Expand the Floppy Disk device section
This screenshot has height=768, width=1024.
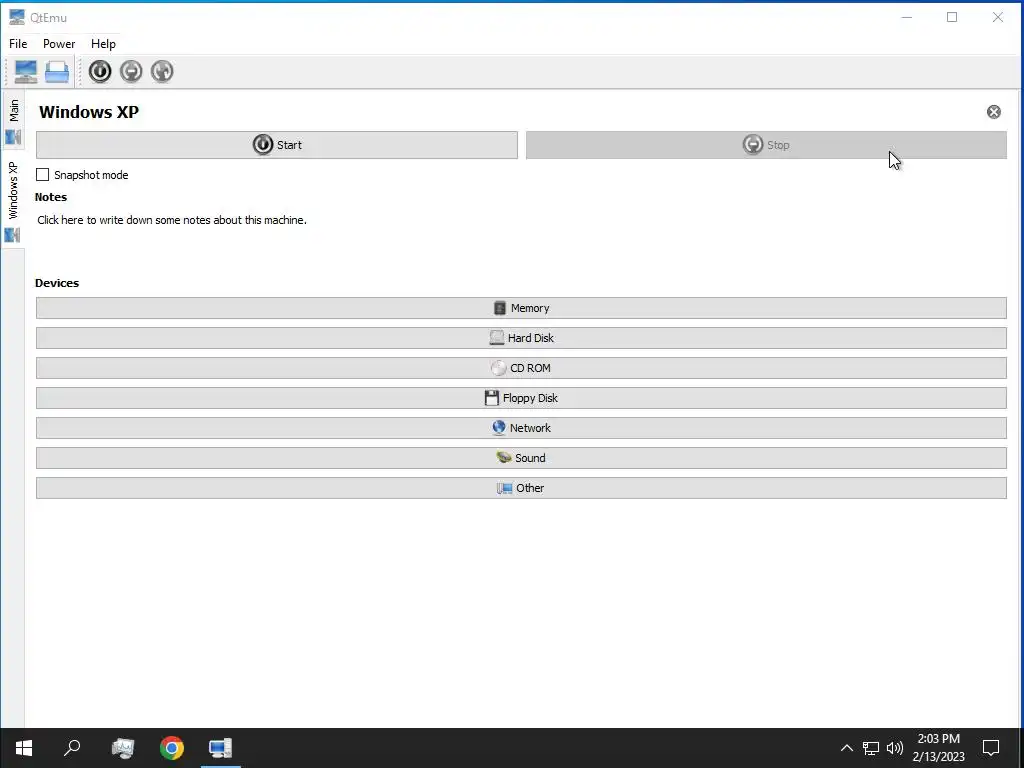(x=521, y=398)
